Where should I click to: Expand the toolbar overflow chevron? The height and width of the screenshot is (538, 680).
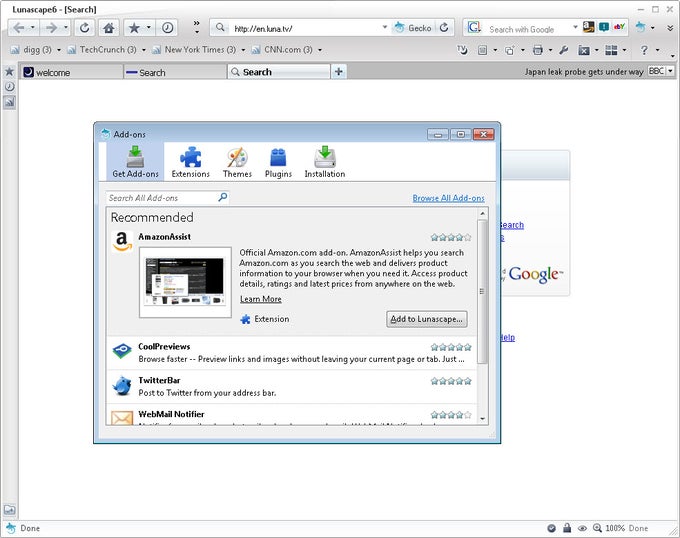pos(196,23)
